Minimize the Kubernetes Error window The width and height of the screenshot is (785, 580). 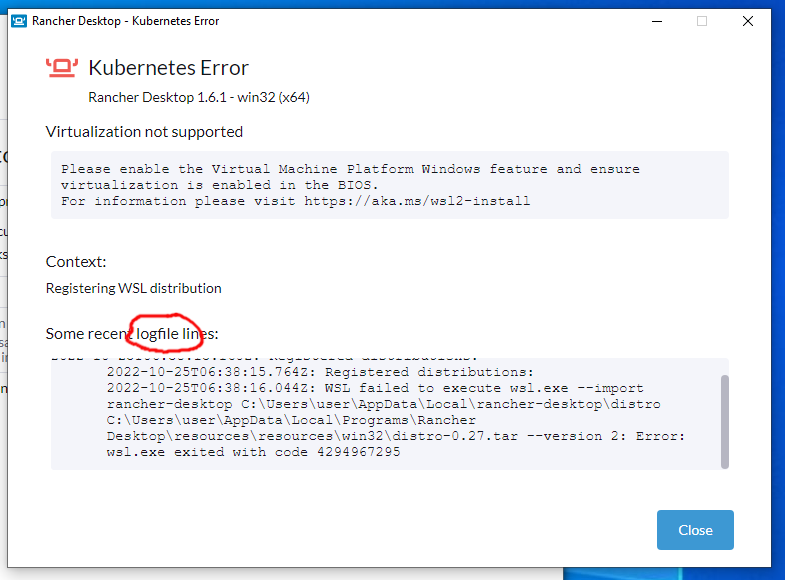(x=657, y=21)
